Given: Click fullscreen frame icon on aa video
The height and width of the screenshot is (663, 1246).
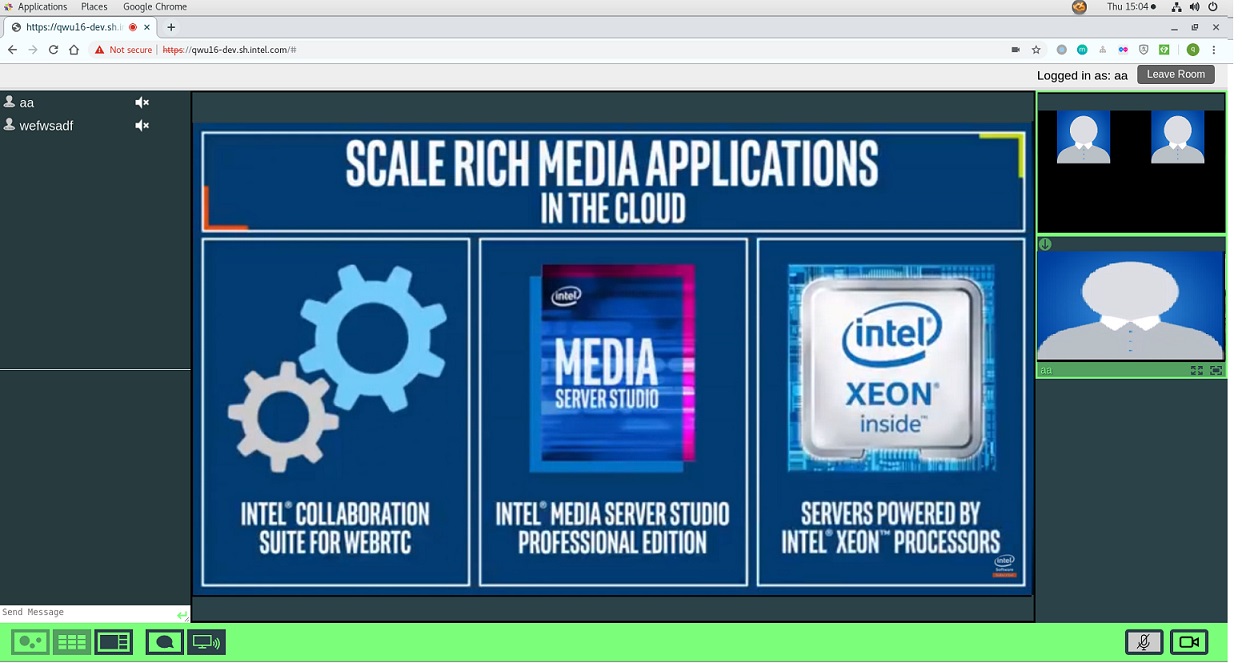Looking at the screenshot, I should coord(1216,370).
